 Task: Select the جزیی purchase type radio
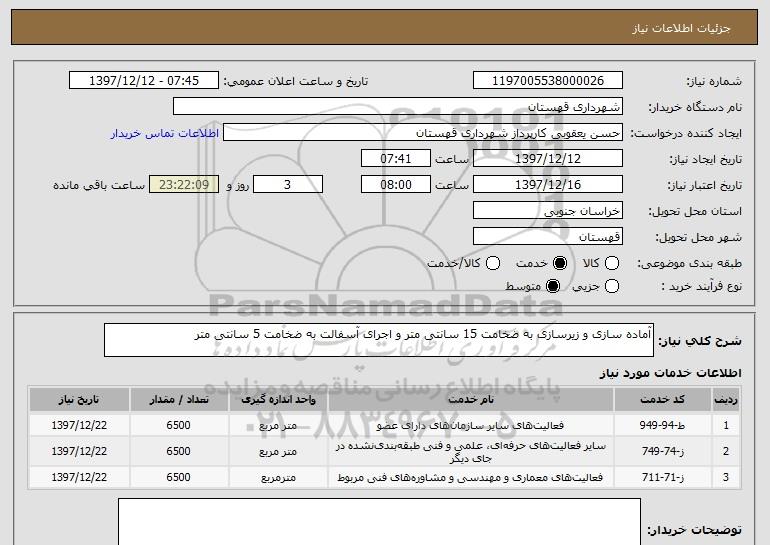(611, 286)
